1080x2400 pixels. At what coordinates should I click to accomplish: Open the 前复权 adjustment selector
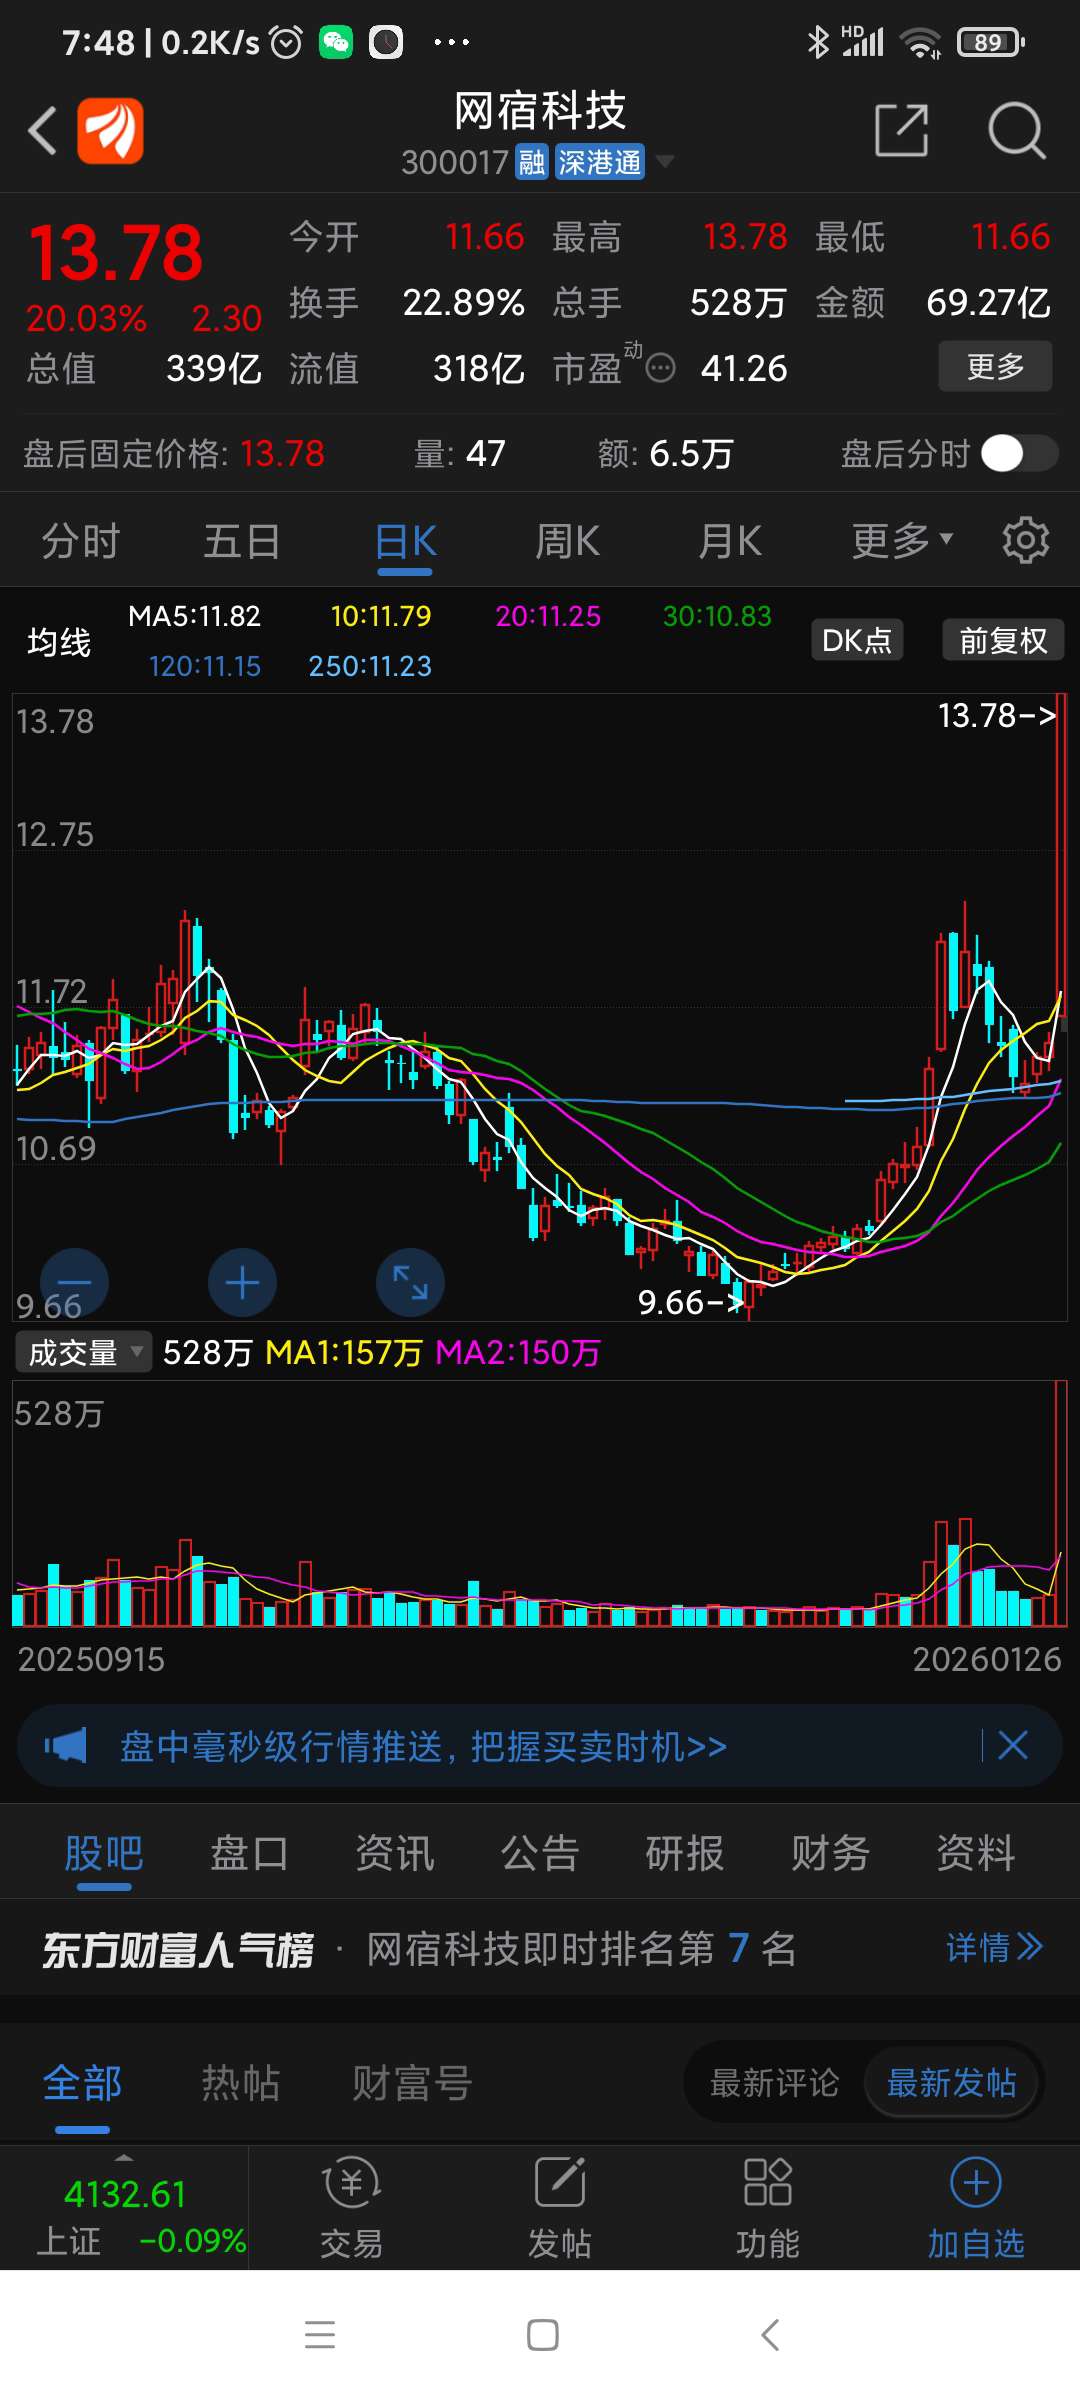coord(1003,640)
